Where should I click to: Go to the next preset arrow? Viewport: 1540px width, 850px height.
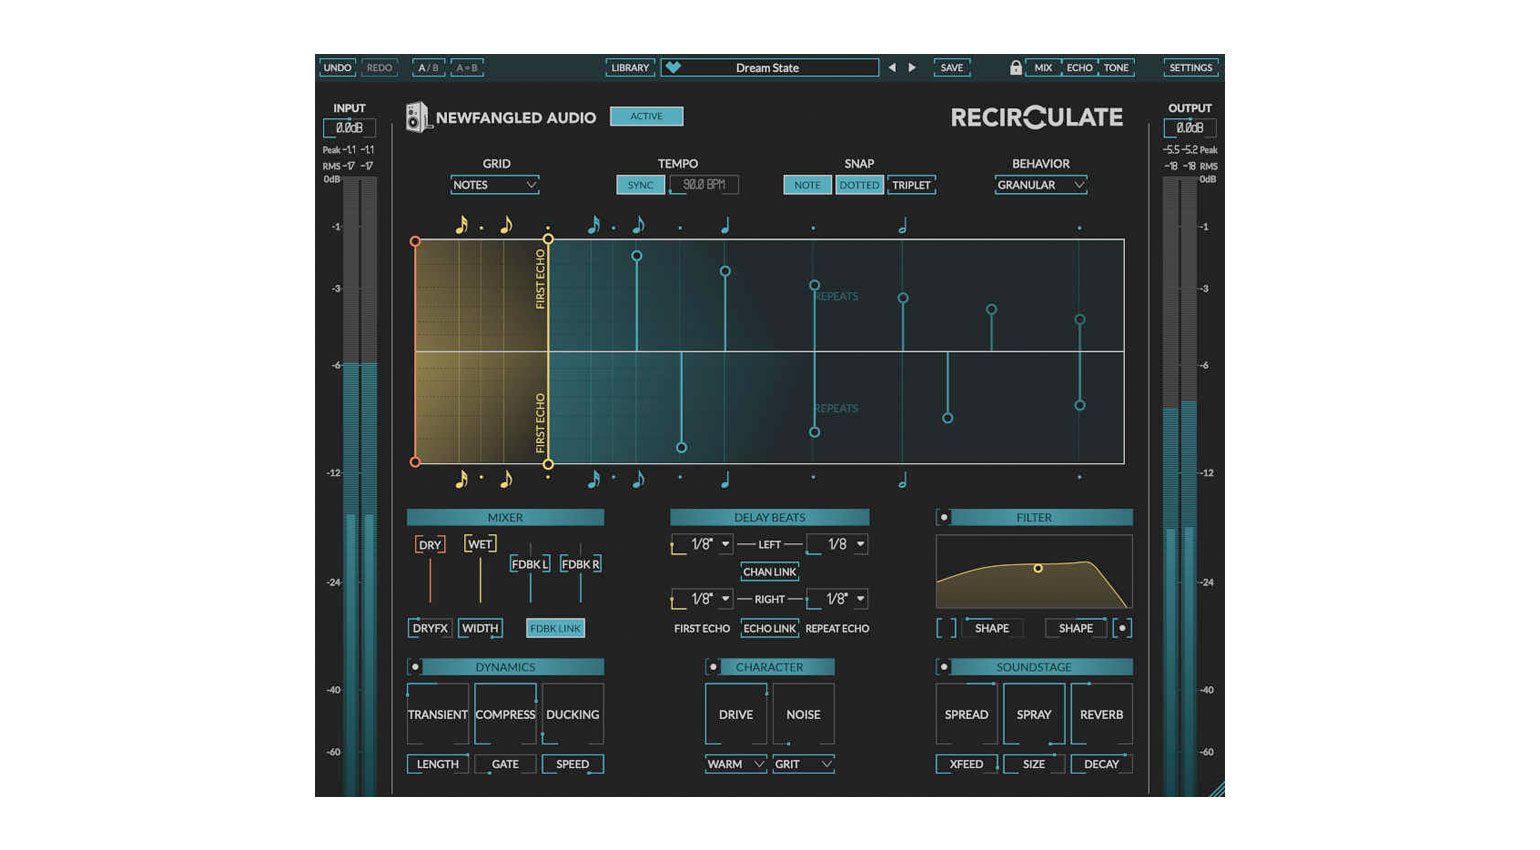pyautogui.click(x=912, y=67)
